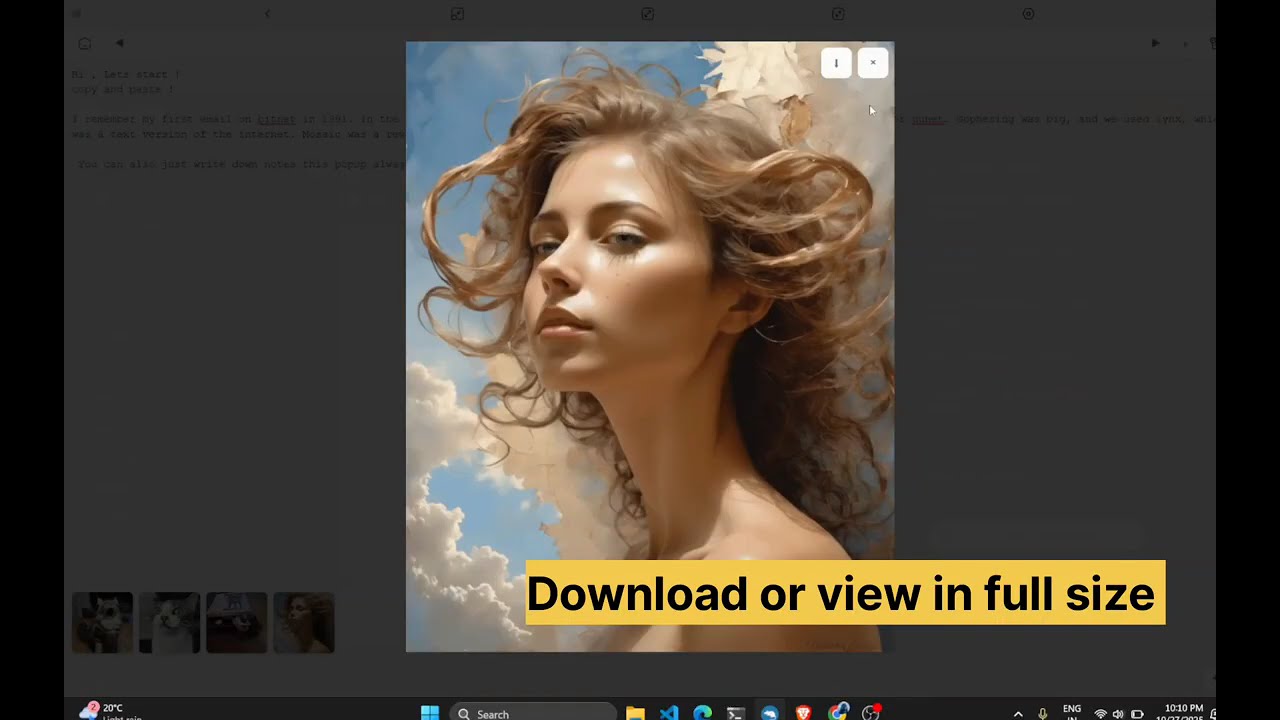Download the image with the download button

[x=836, y=63]
